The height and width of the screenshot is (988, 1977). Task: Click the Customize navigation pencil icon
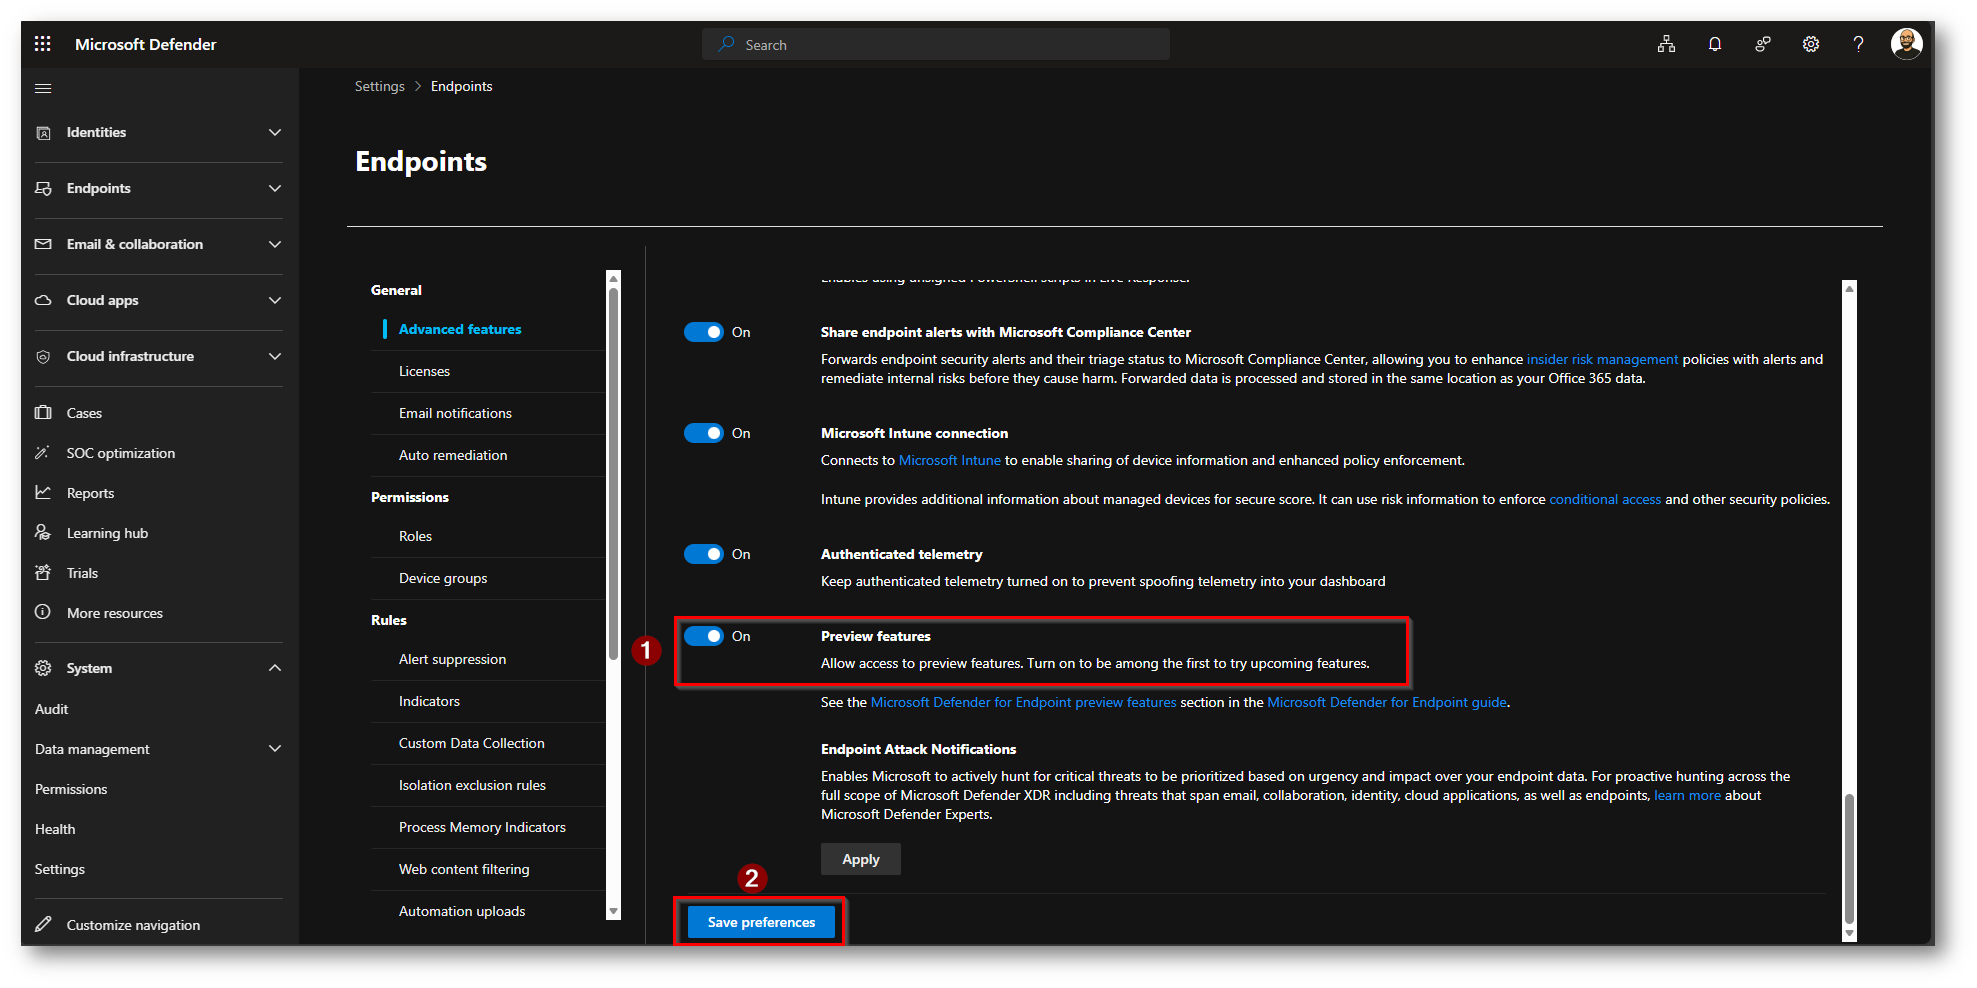coord(43,925)
